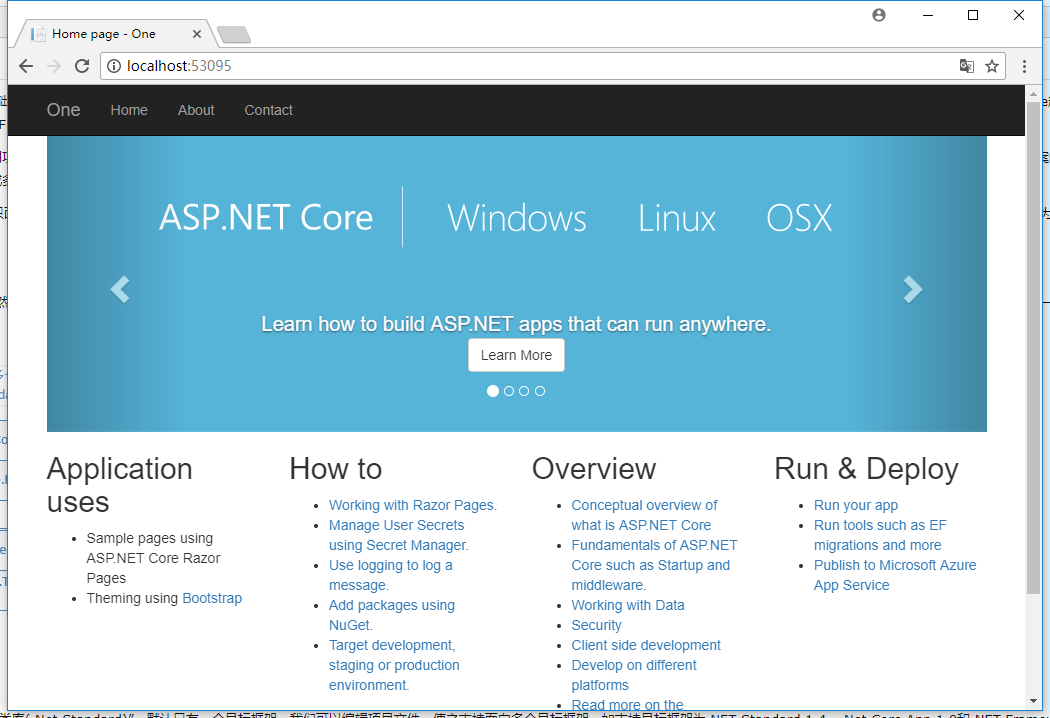Open a new tab with the new-tab button
The image size is (1050, 718).
tap(234, 34)
